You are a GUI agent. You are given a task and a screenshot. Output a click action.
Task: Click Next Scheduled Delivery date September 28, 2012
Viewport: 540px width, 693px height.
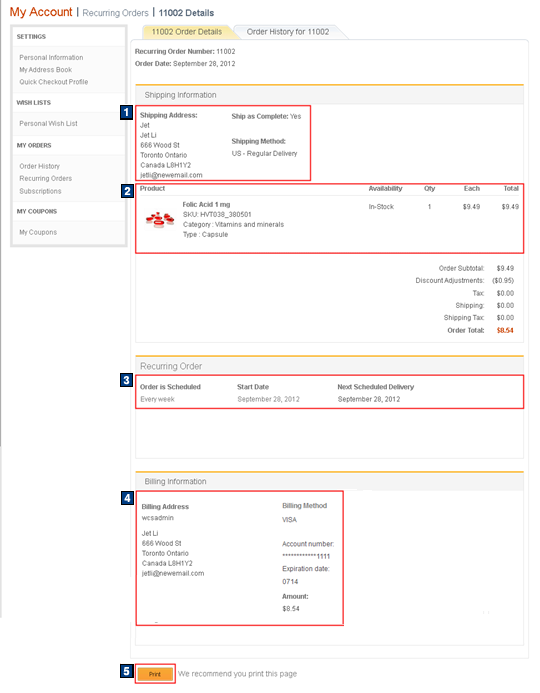pyautogui.click(x=369, y=399)
